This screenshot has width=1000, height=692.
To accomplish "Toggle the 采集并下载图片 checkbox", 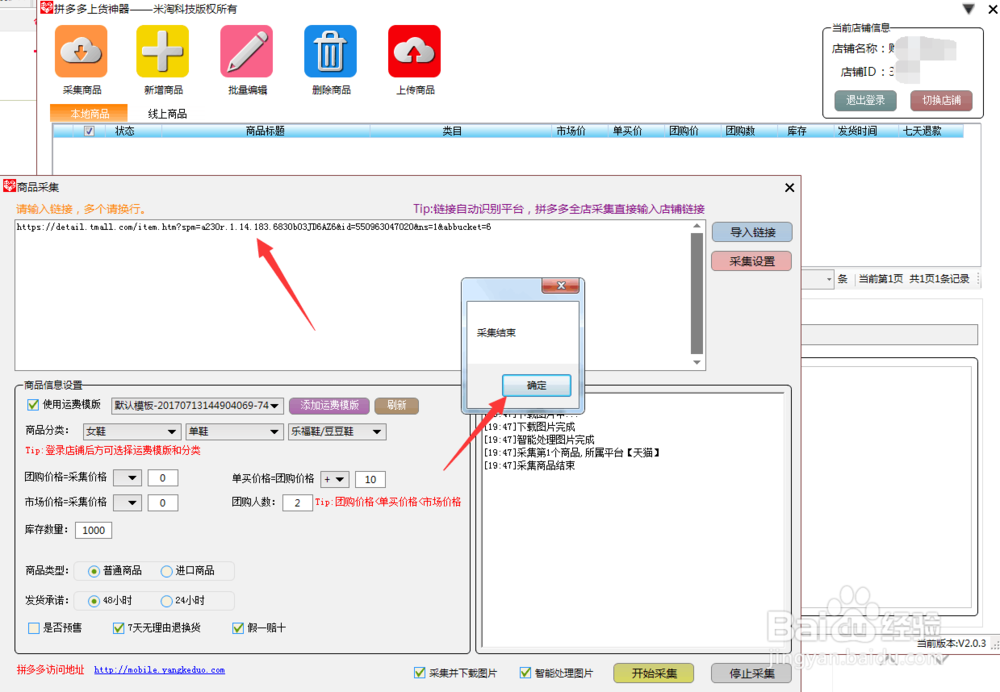I will 420,673.
